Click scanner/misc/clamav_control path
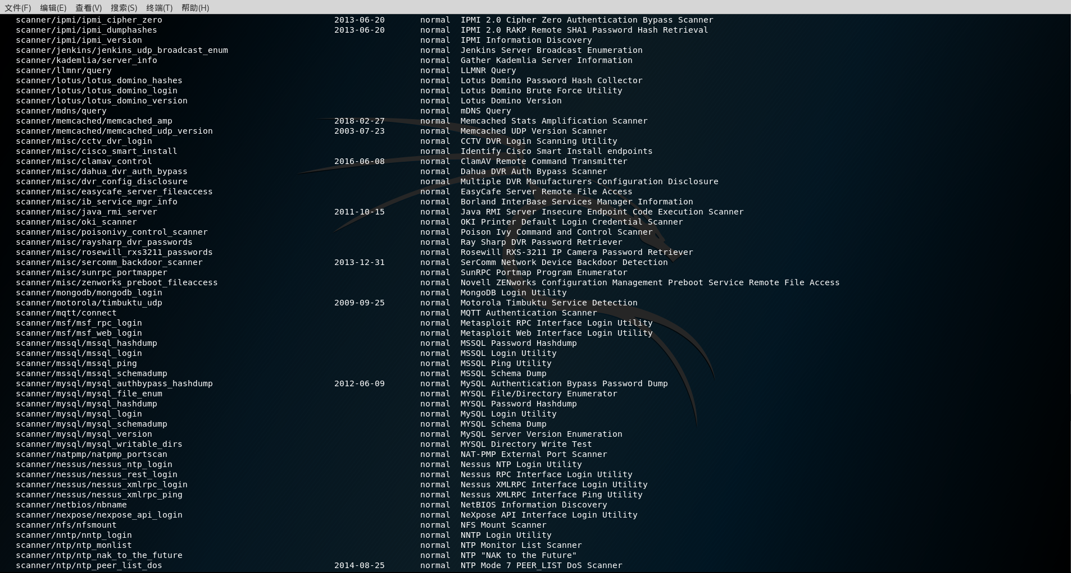Image resolution: width=1071 pixels, height=573 pixels. pyautogui.click(x=83, y=161)
